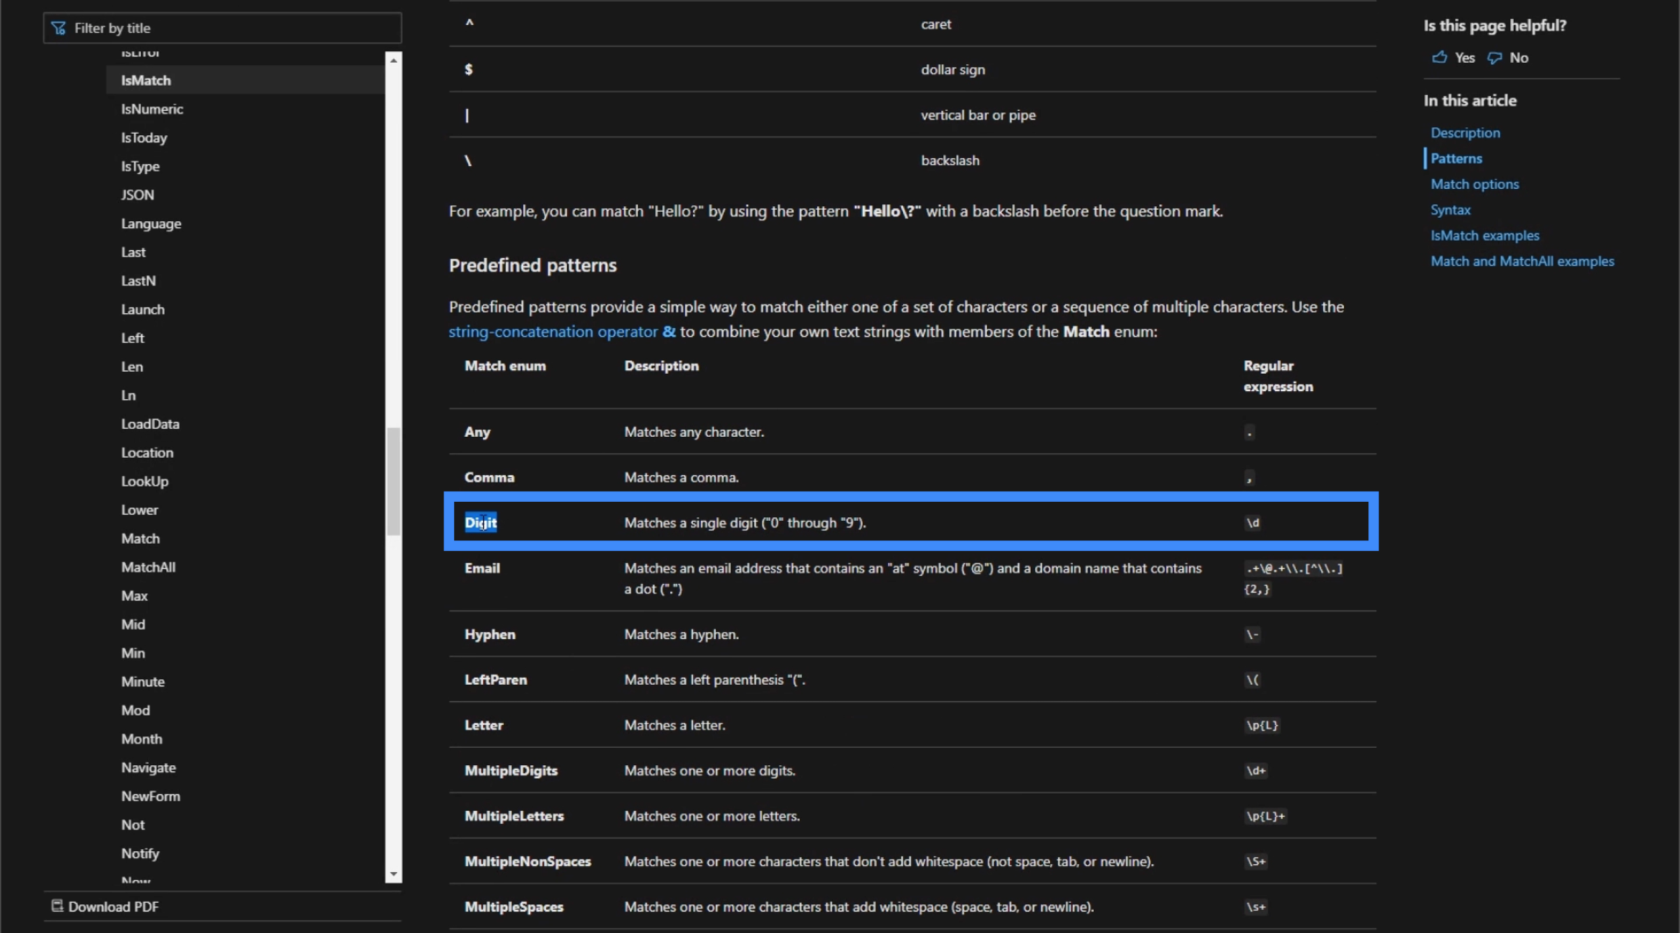Click the MultipleDigits enum name
The image size is (1680, 933).
(x=511, y=771)
